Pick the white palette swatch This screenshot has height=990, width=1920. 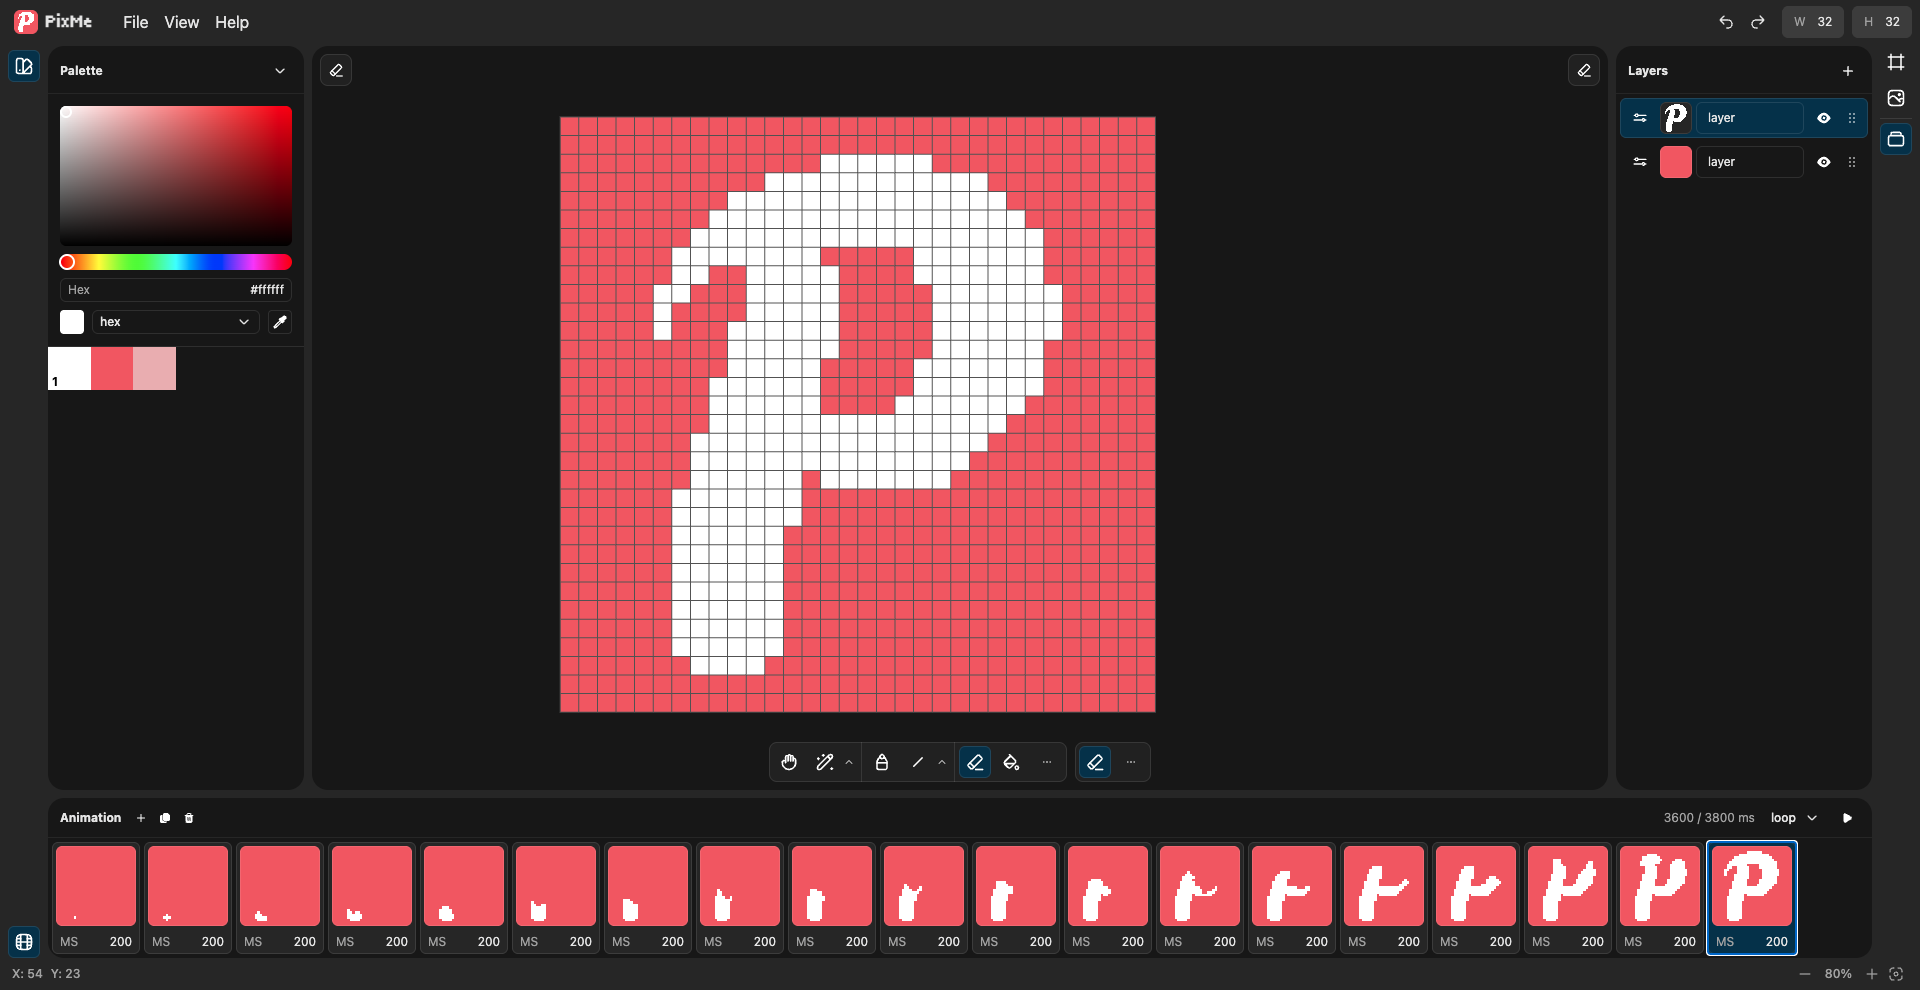click(x=69, y=368)
